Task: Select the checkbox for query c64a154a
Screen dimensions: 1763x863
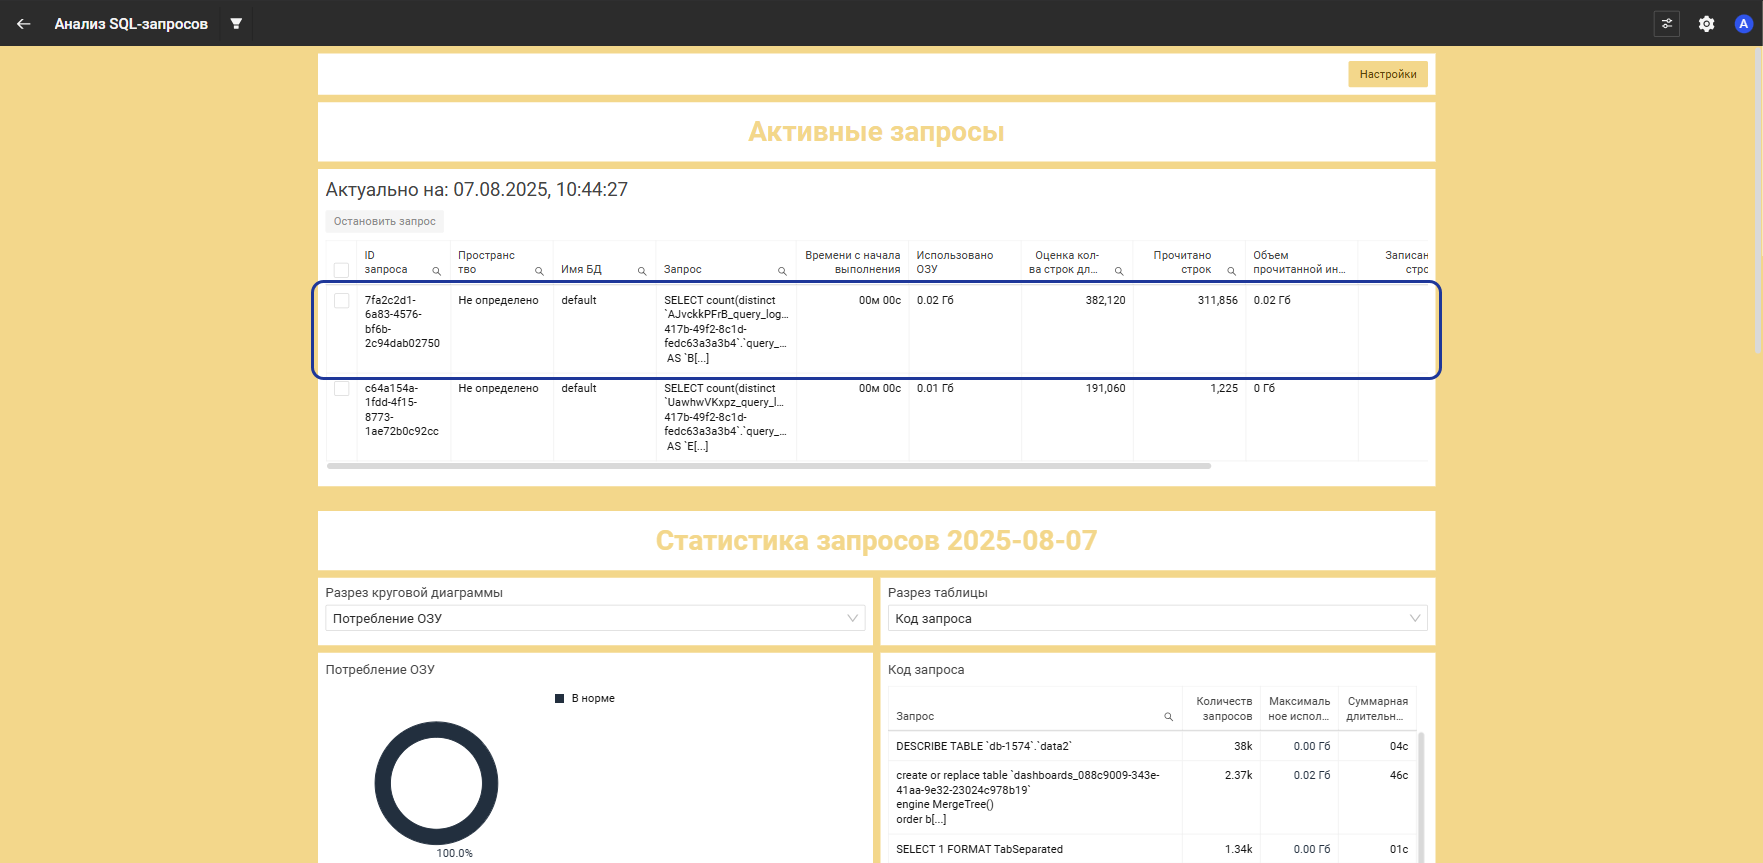Action: click(x=342, y=389)
